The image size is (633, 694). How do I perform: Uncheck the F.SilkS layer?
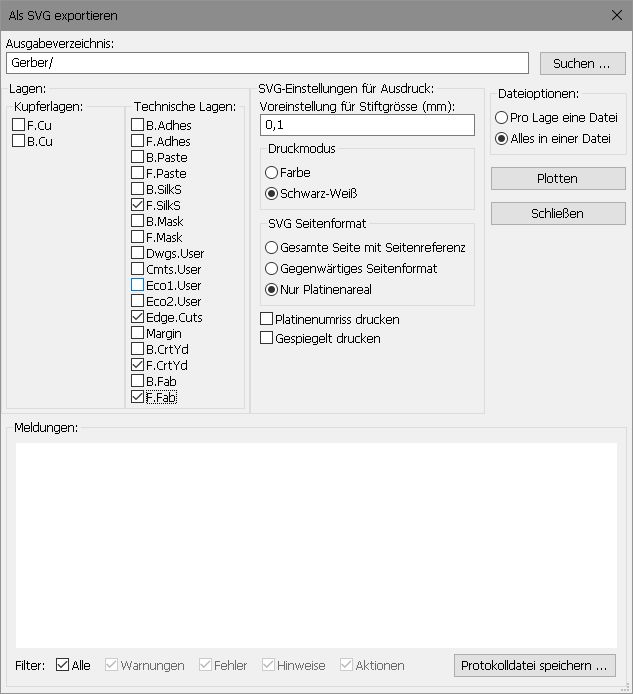point(138,204)
